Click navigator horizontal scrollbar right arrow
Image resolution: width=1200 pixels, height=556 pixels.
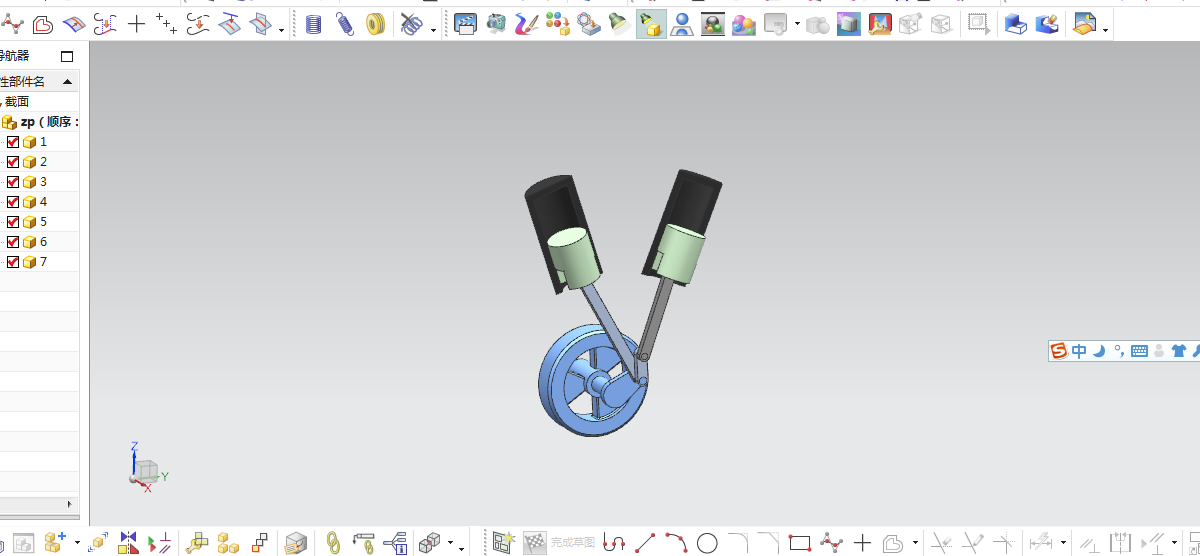click(x=70, y=503)
